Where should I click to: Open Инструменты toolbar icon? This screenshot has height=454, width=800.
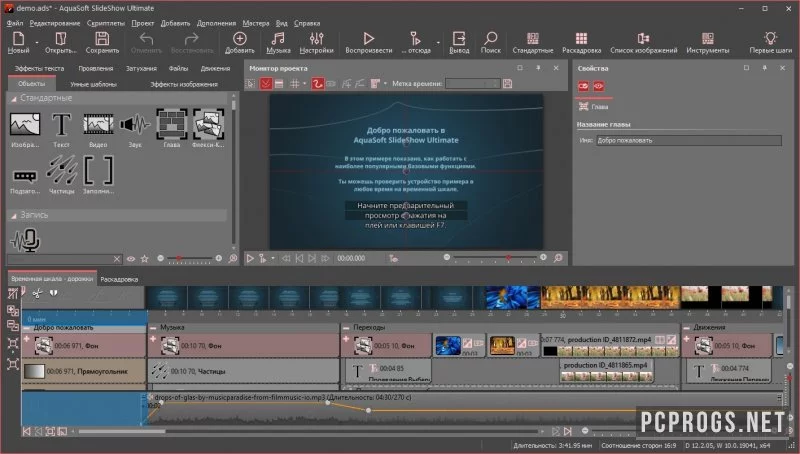tap(708, 39)
